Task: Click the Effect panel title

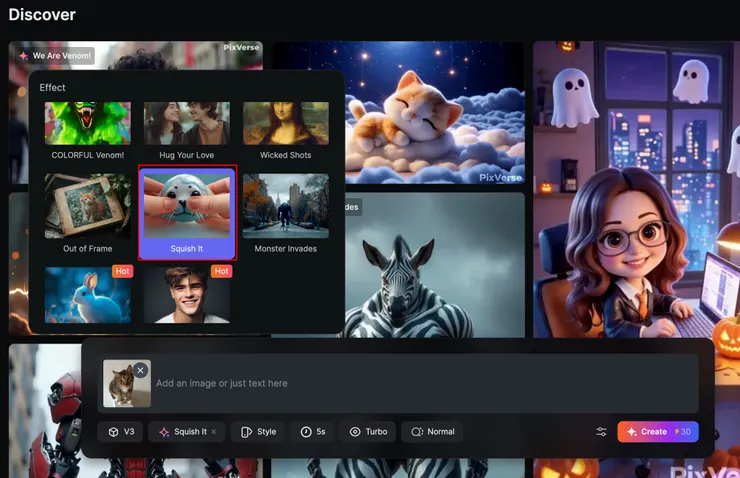Action: (x=52, y=87)
